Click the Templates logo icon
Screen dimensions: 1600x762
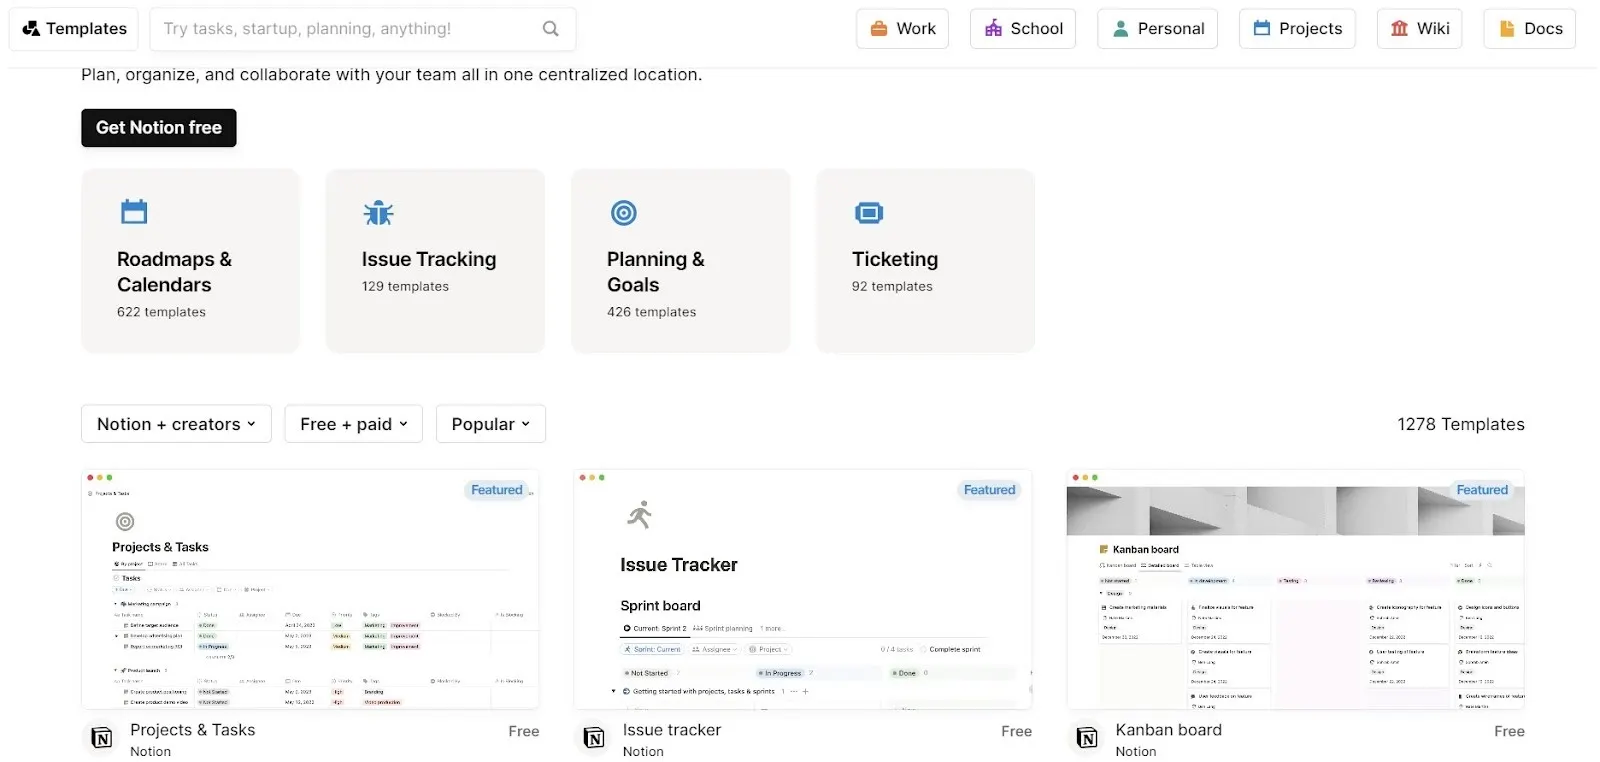31,29
